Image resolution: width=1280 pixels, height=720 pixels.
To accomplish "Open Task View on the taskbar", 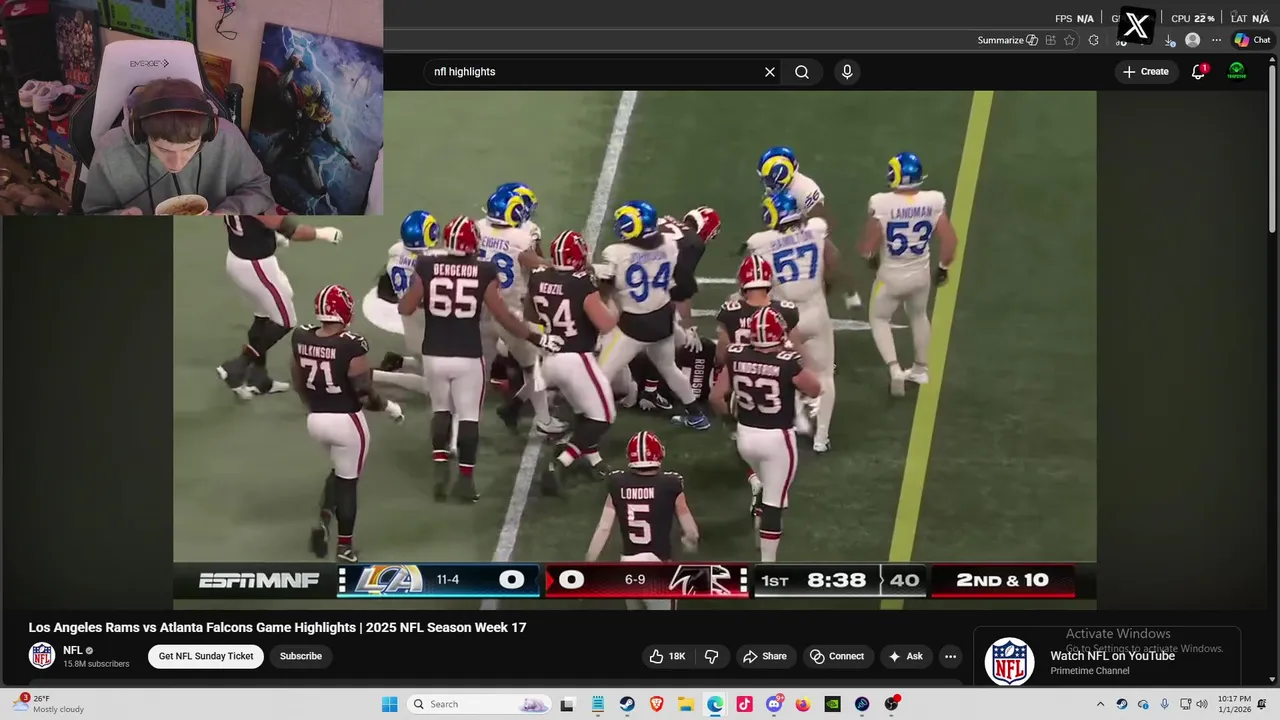I will point(567,704).
